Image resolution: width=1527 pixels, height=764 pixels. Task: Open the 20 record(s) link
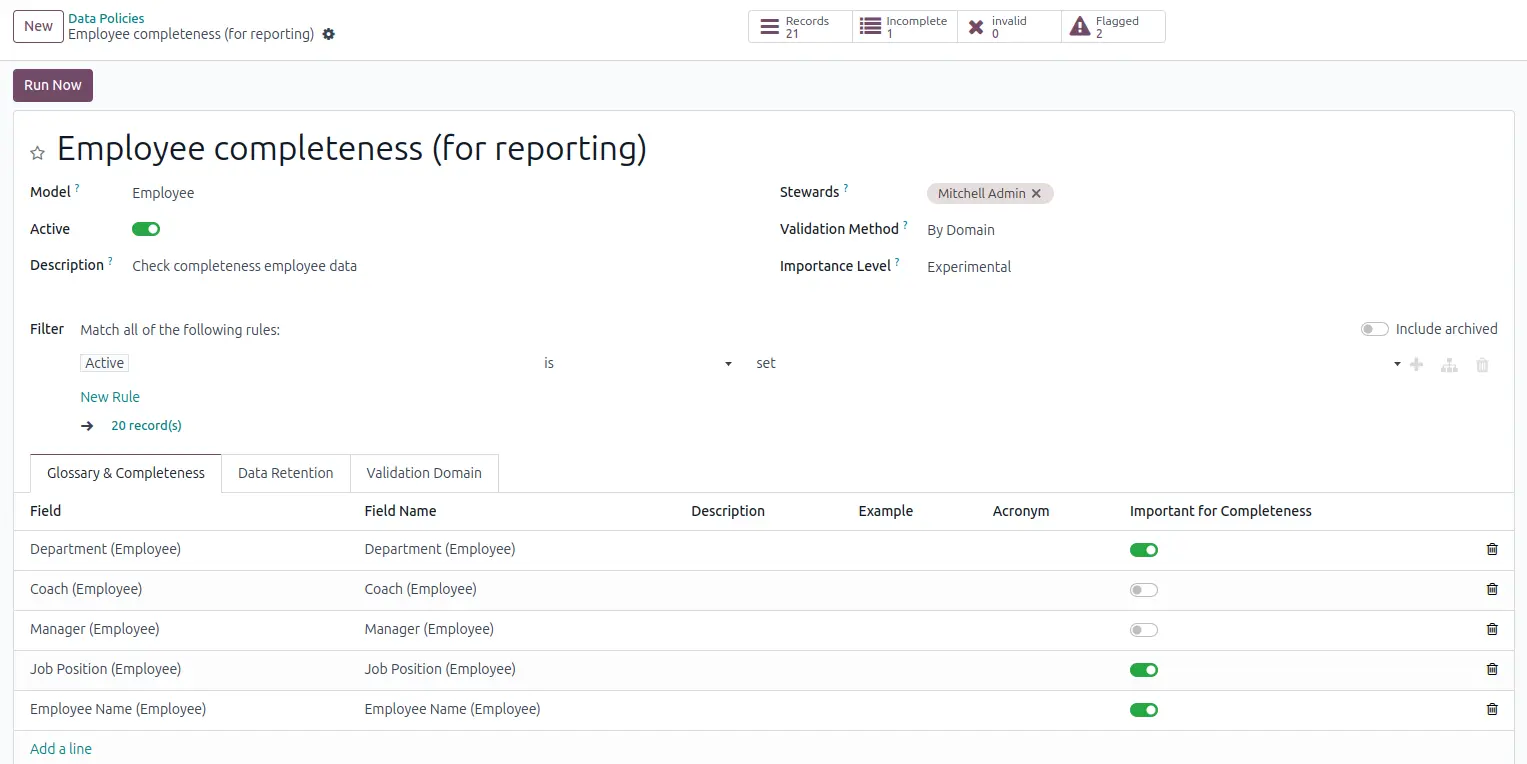tap(146, 426)
